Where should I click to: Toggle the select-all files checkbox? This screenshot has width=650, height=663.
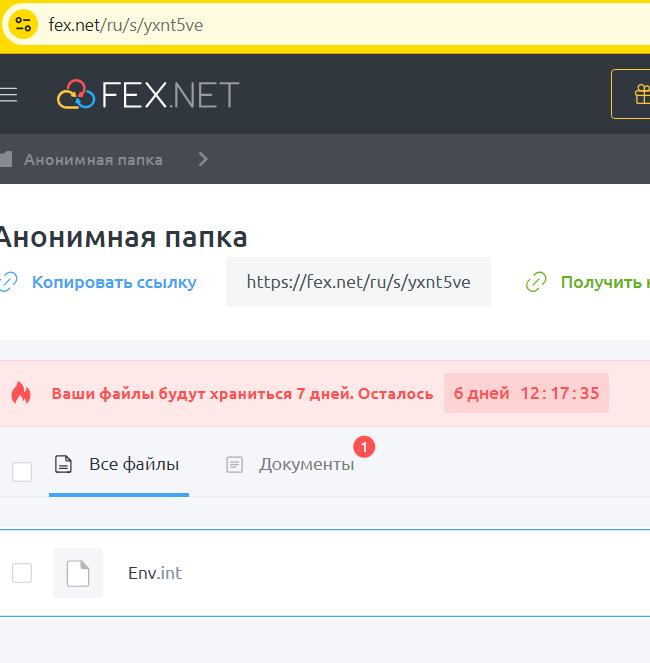[x=22, y=472]
